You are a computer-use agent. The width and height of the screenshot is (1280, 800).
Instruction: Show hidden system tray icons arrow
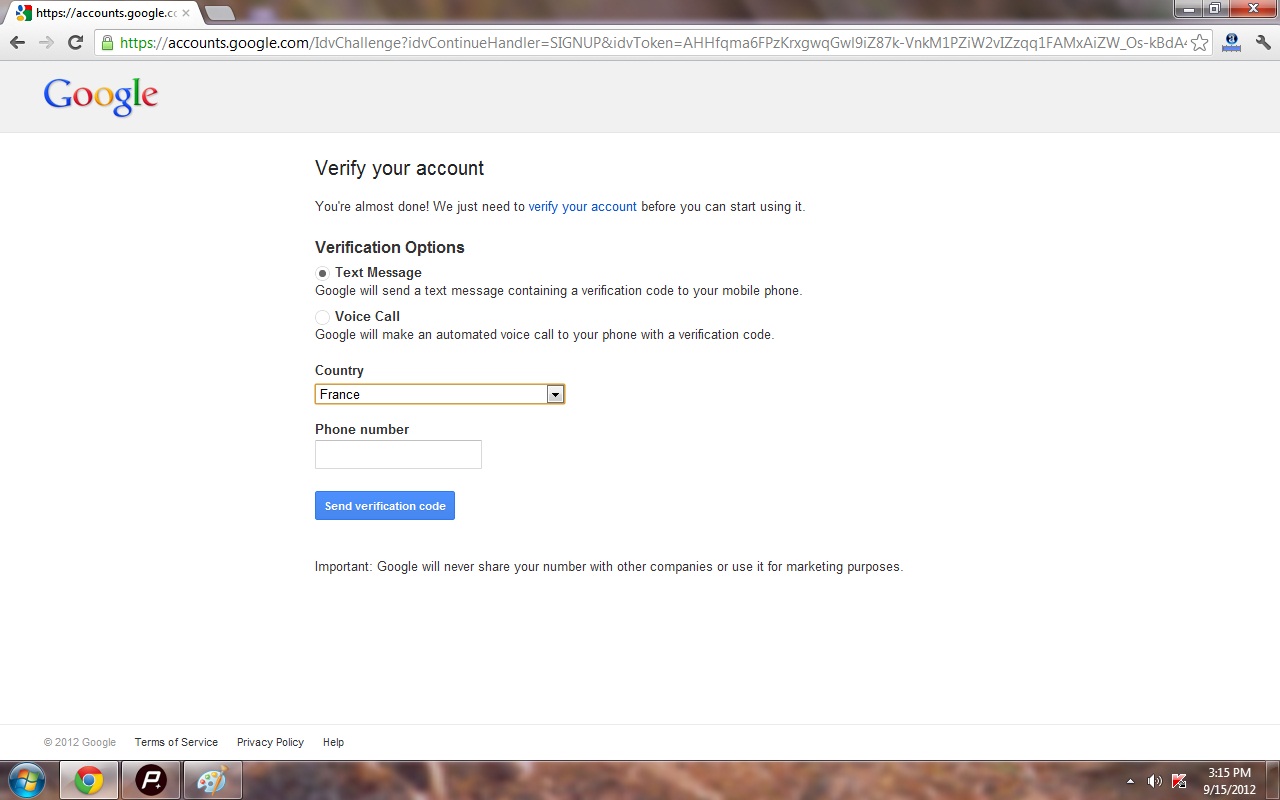(1131, 781)
